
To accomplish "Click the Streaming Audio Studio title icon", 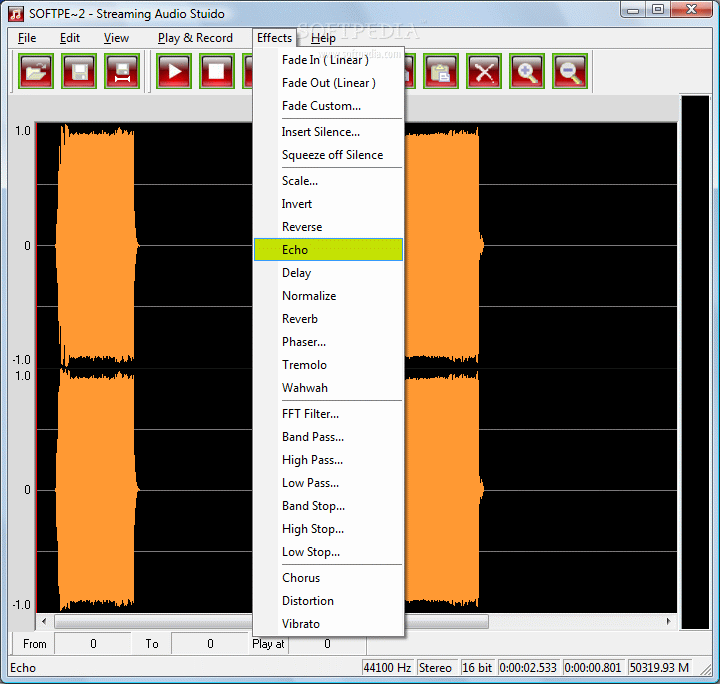I will [16, 14].
